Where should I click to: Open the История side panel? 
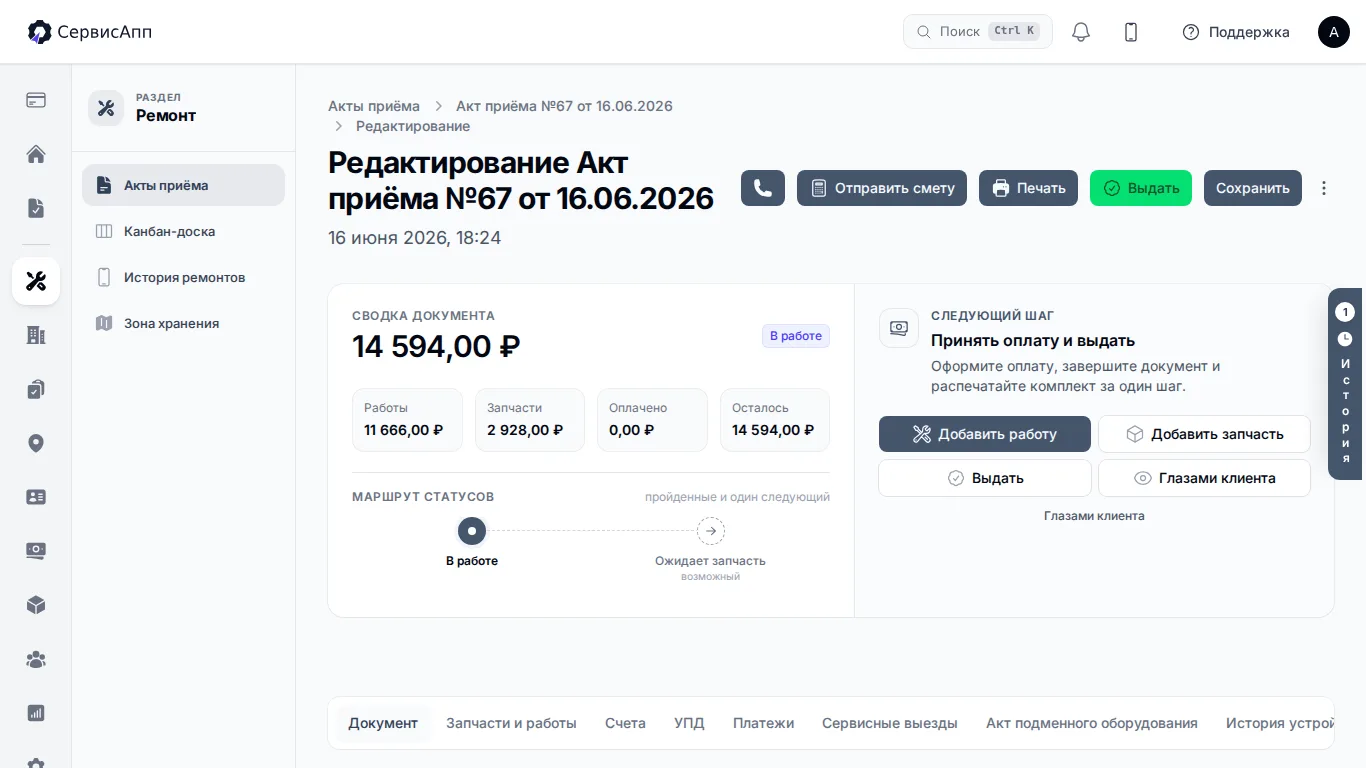1345,384
